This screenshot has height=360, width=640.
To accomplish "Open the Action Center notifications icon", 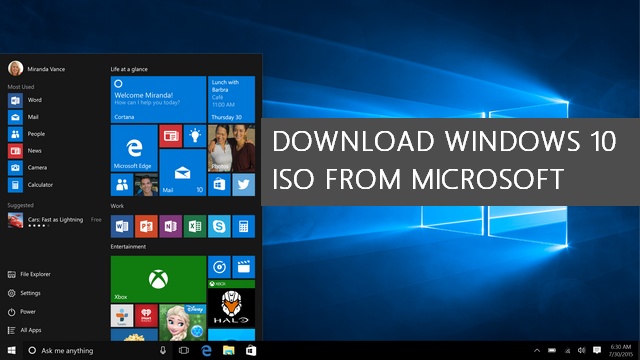I will pyautogui.click(x=597, y=351).
